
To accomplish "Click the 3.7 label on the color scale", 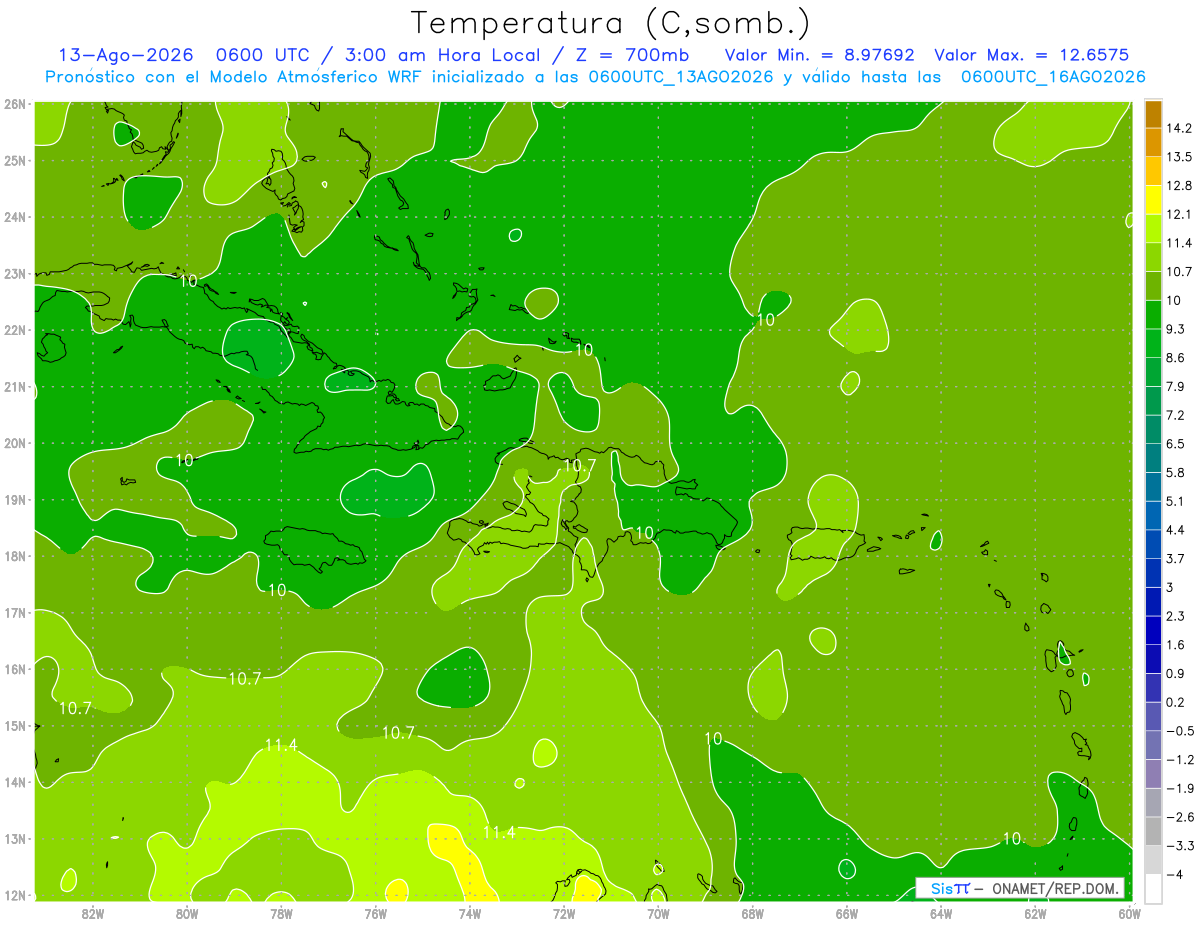I will tap(1175, 559).
